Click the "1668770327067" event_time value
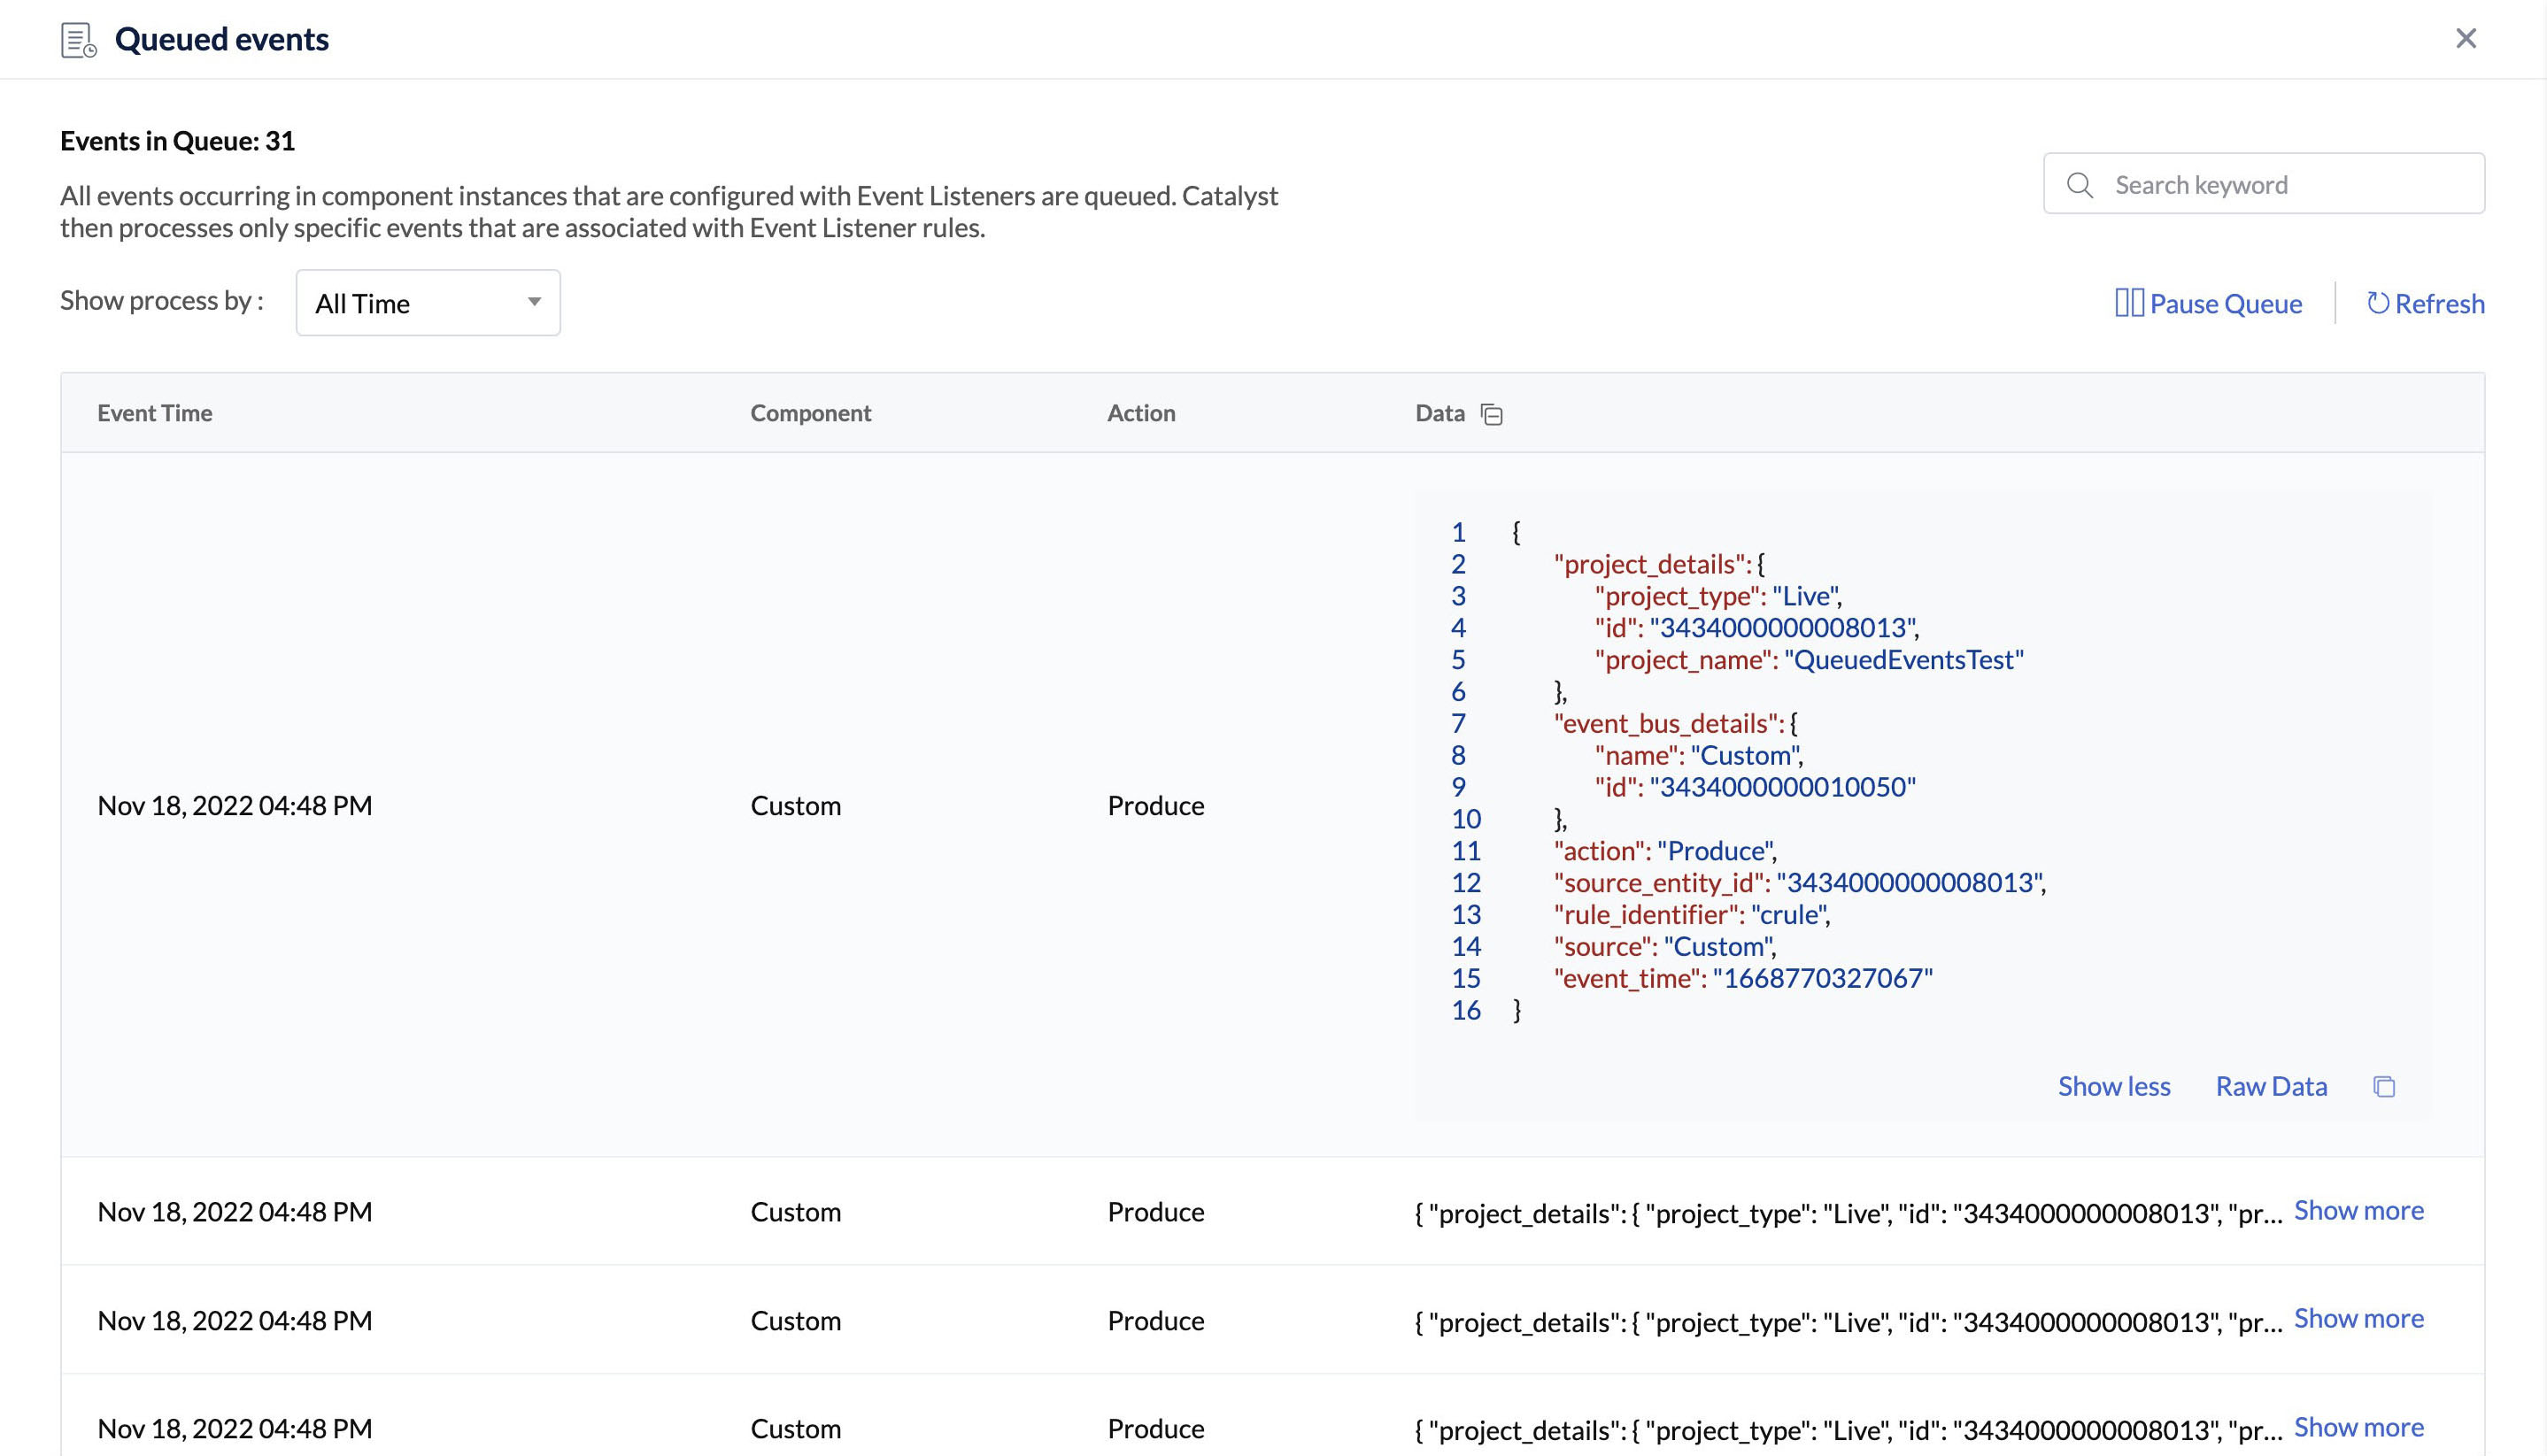 (1823, 978)
